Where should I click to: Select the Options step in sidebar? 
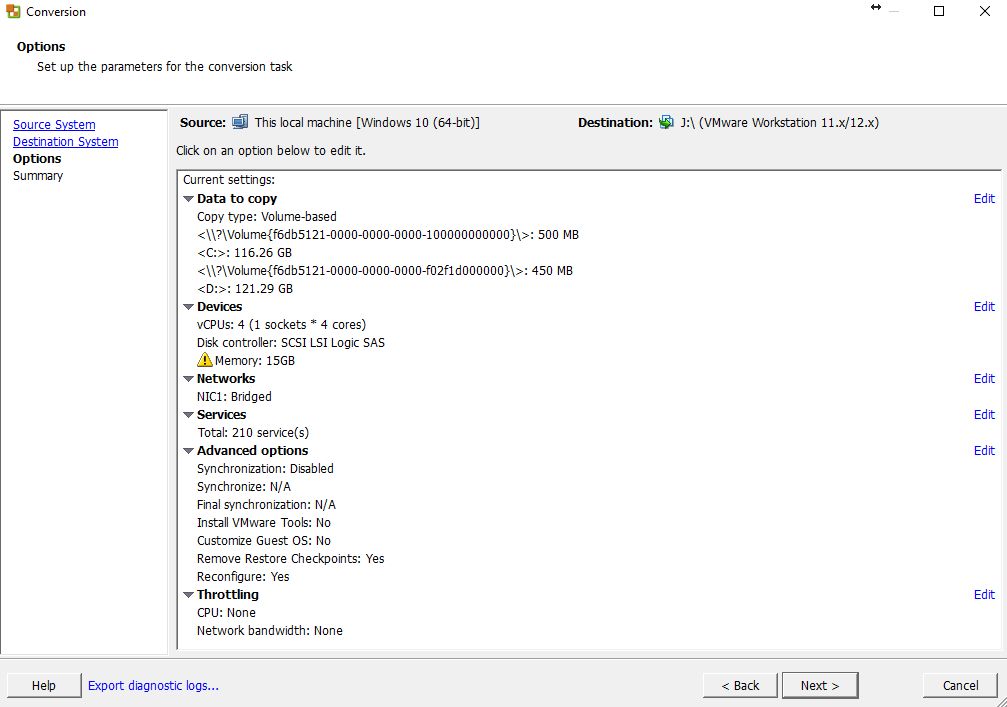[x=37, y=159]
